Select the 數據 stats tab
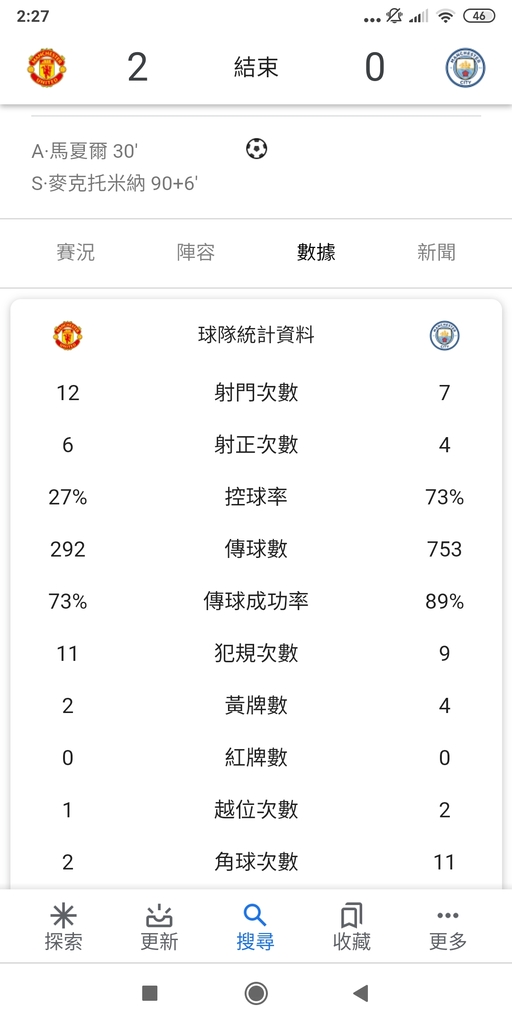Image resolution: width=512 pixels, height=1024 pixels. 316,252
